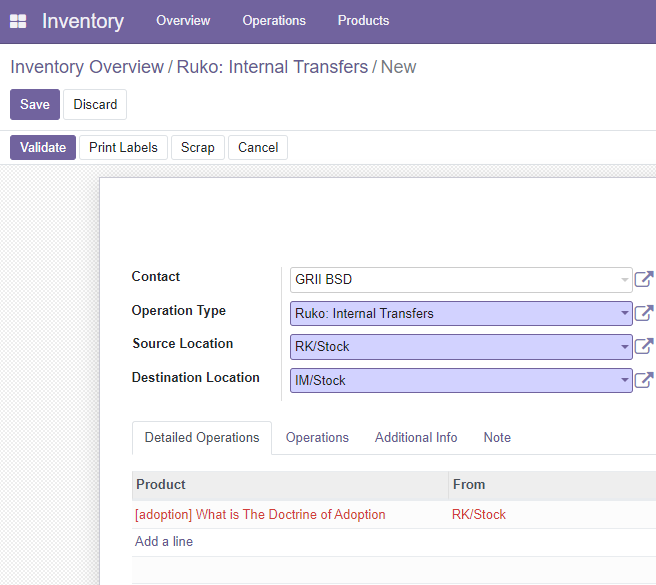Open Contact external link icon
656x585 pixels.
(x=644, y=279)
